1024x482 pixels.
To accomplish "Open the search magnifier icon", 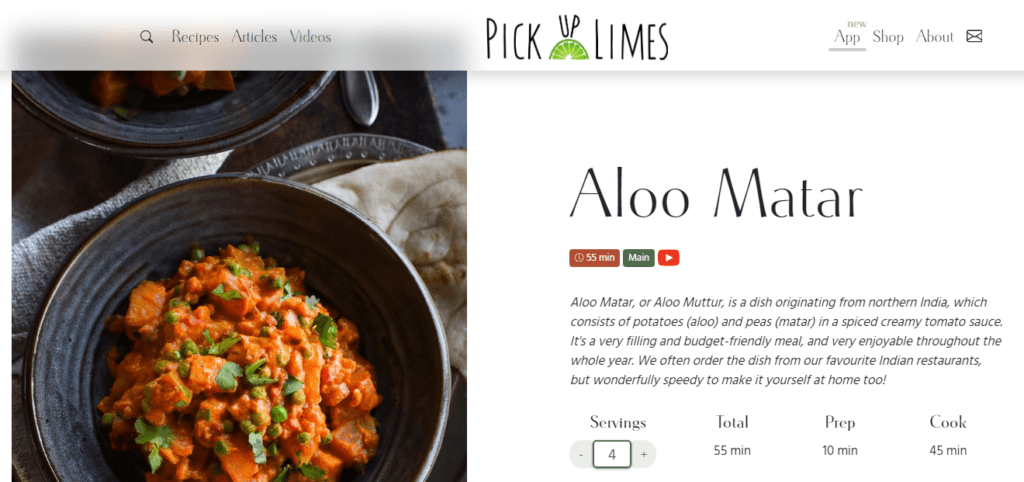I will click(x=146, y=37).
